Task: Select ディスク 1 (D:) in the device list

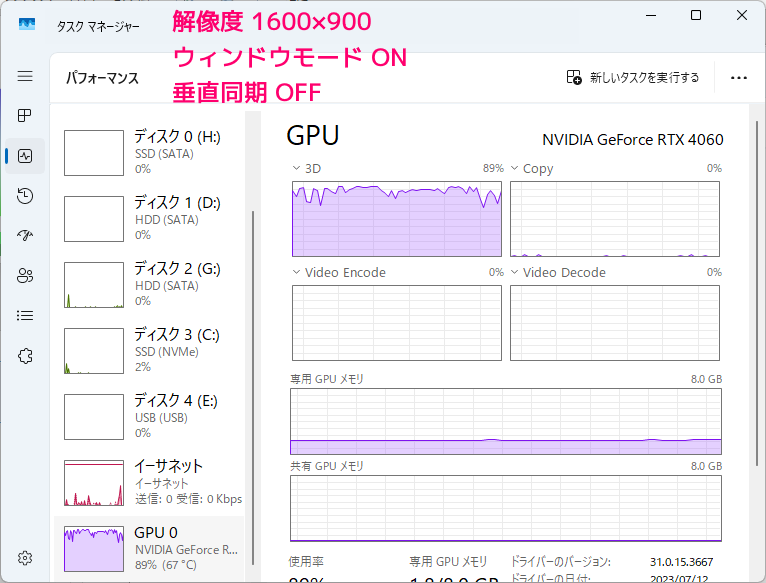Action: (149, 218)
